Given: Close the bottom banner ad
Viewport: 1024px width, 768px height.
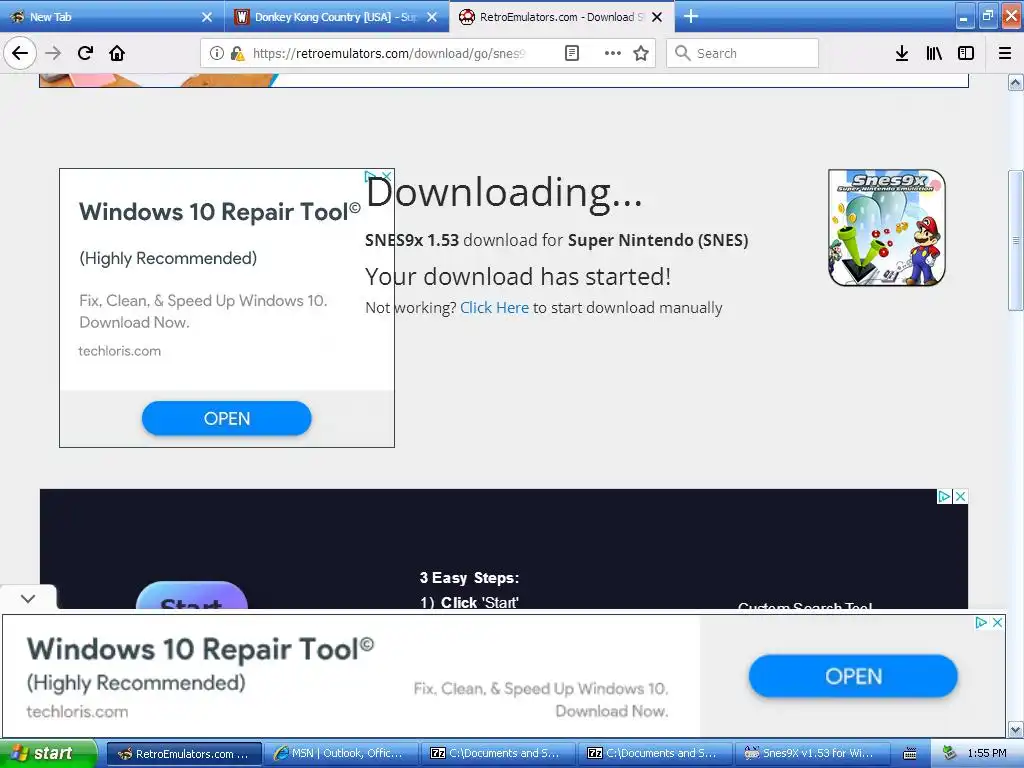Looking at the screenshot, I should pos(997,622).
